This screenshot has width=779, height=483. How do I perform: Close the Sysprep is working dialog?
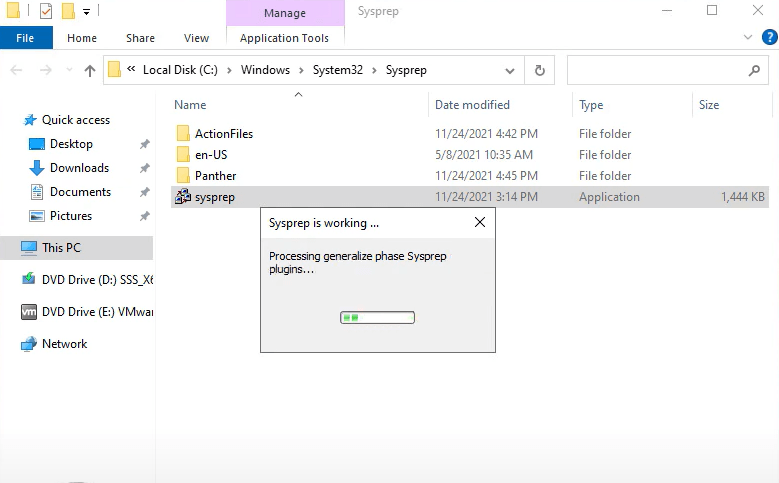click(x=480, y=222)
